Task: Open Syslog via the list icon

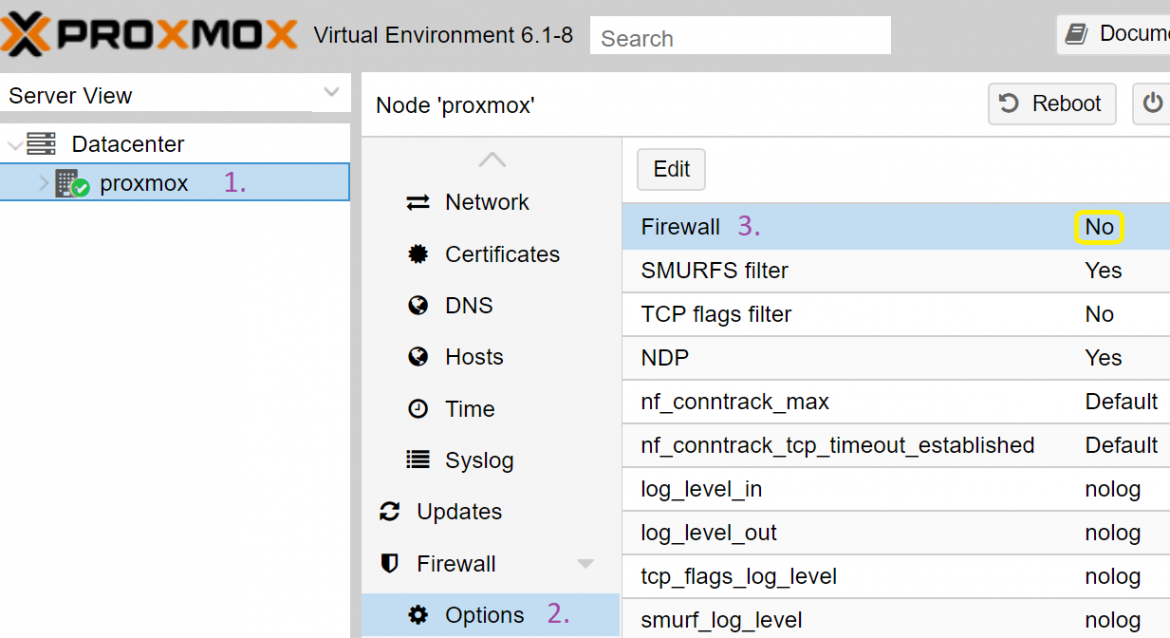Action: point(418,460)
